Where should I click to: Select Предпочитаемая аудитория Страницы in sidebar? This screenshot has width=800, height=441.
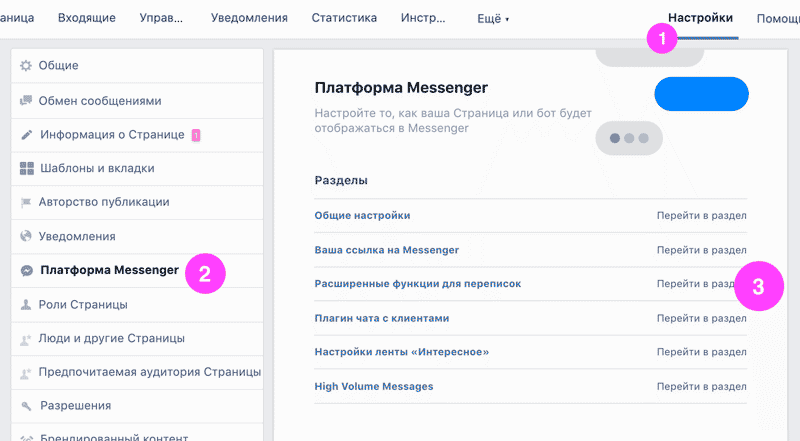(x=149, y=372)
